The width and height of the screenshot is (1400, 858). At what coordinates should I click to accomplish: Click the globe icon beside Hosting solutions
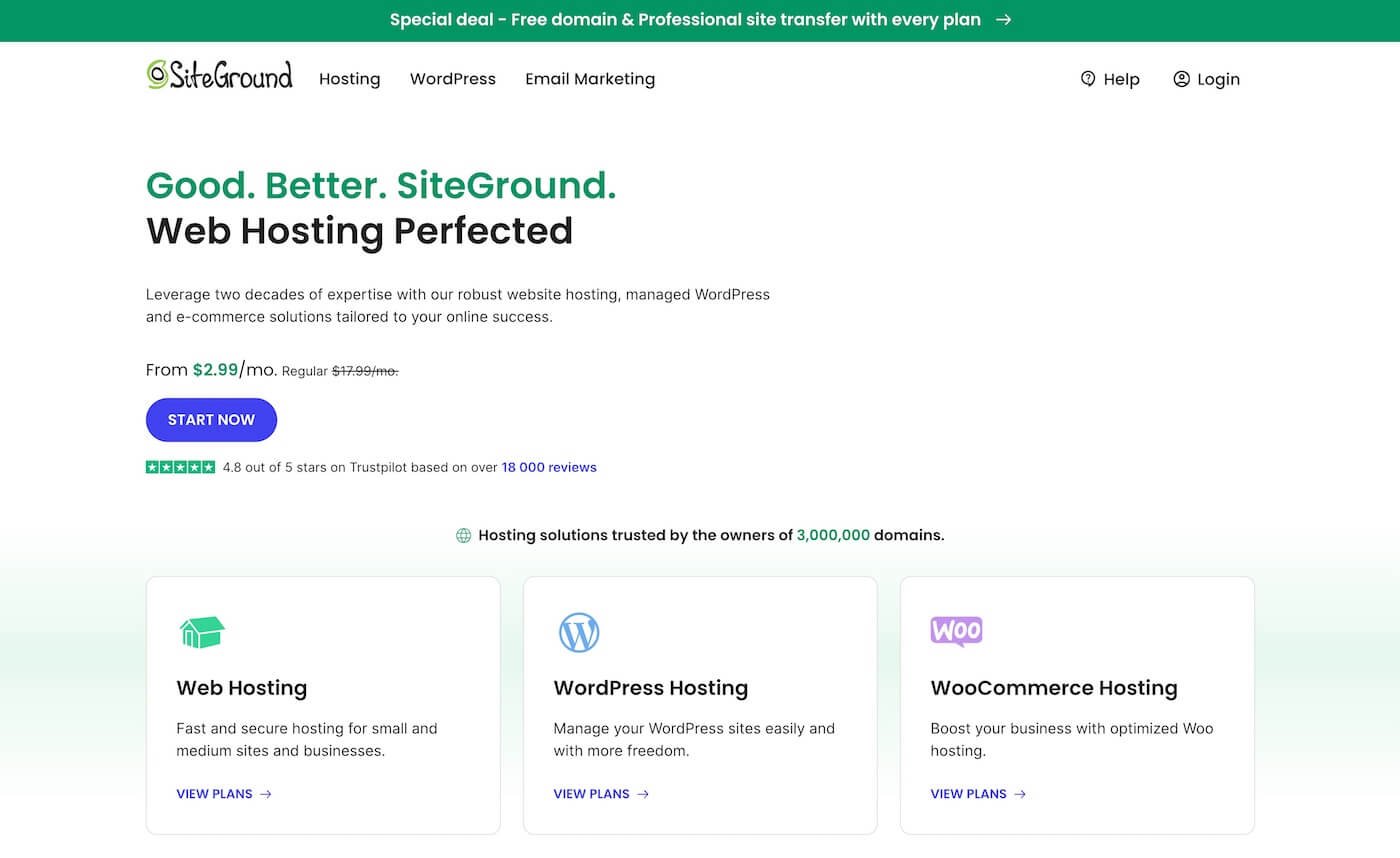[464, 535]
